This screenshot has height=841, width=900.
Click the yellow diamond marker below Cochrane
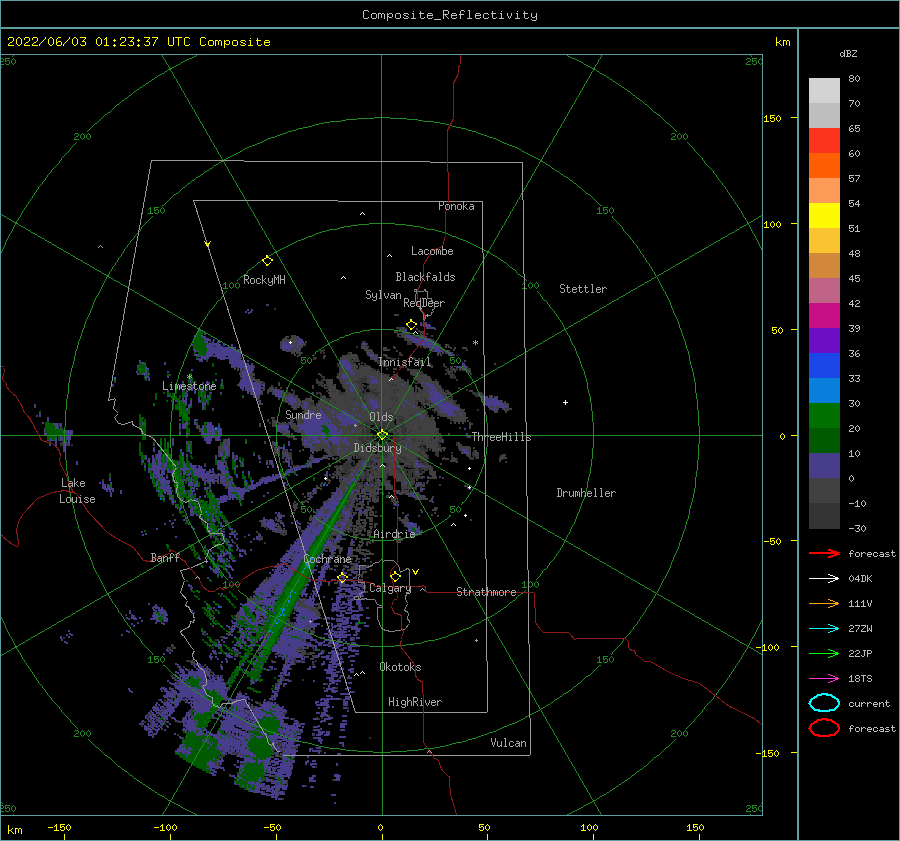point(342,577)
